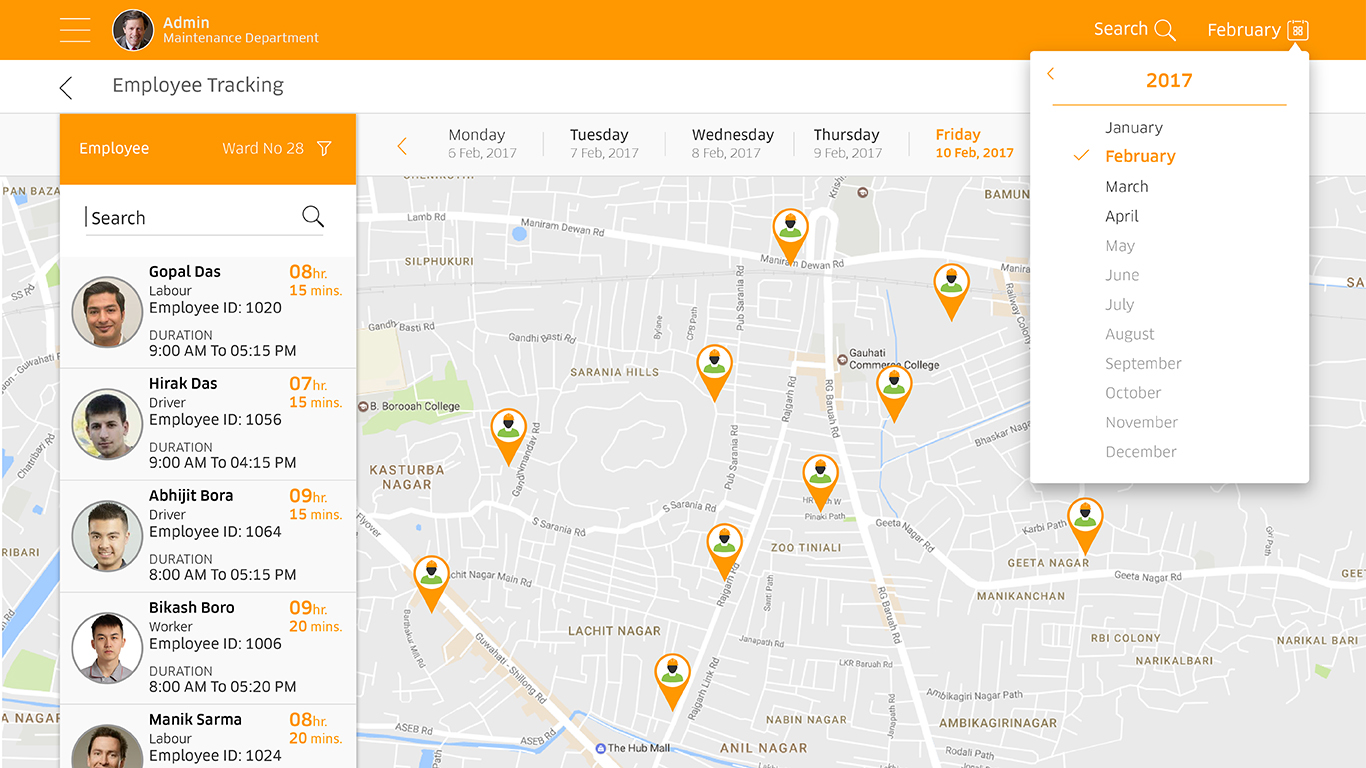The image size is (1366, 768).
Task: Click the employee search magnifier icon
Action: click(x=313, y=217)
